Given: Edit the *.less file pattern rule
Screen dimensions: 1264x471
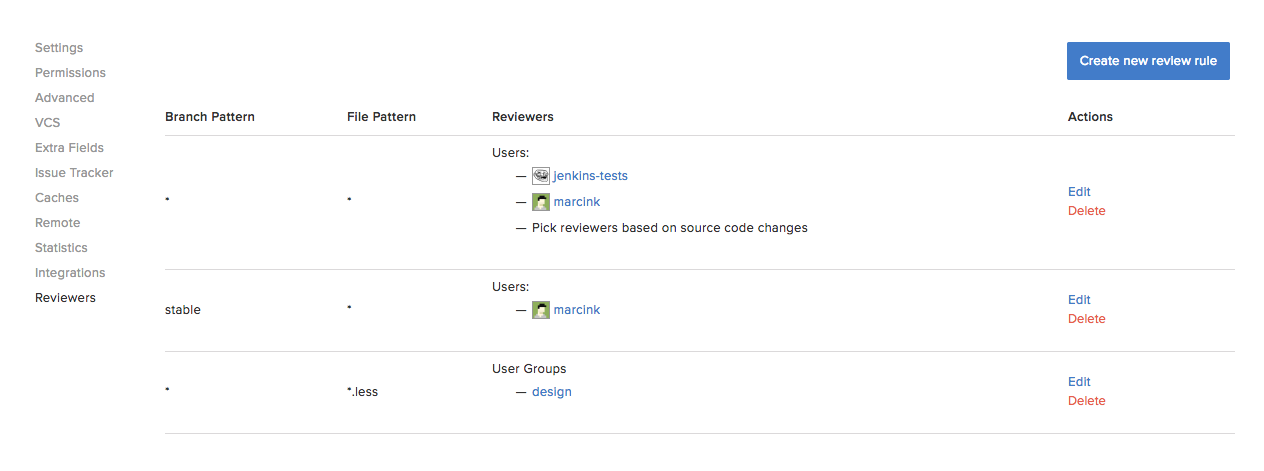Looking at the screenshot, I should click(1079, 382).
